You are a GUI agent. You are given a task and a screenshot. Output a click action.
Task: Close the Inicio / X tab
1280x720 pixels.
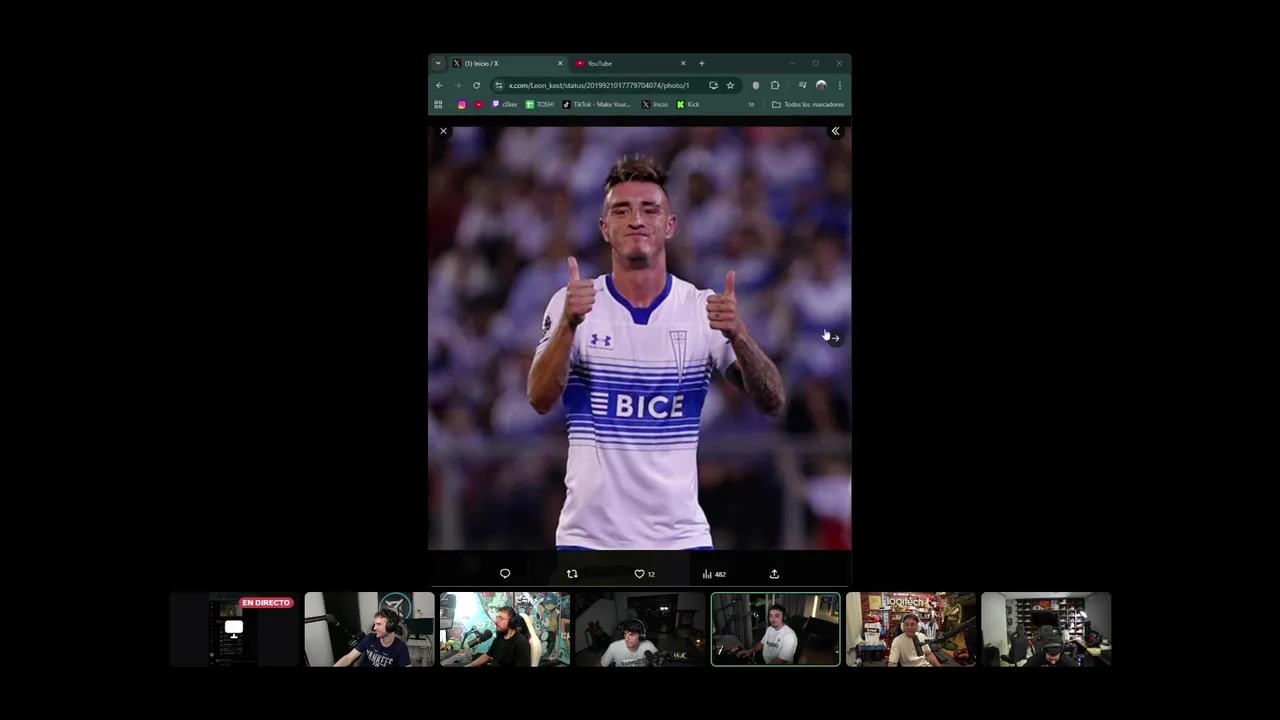tap(560, 63)
